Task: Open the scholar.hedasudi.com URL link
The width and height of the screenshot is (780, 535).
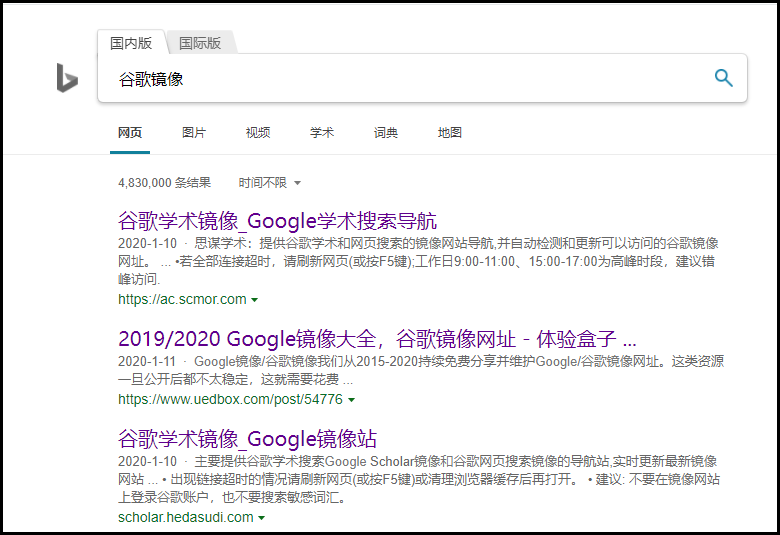Action: 186,518
